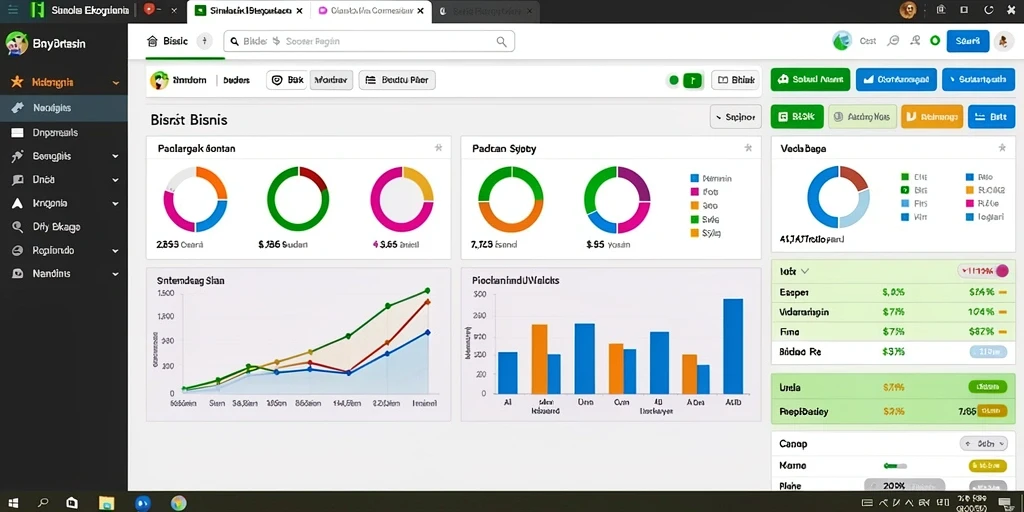Star the Vecla Baga chart card

point(1002,148)
